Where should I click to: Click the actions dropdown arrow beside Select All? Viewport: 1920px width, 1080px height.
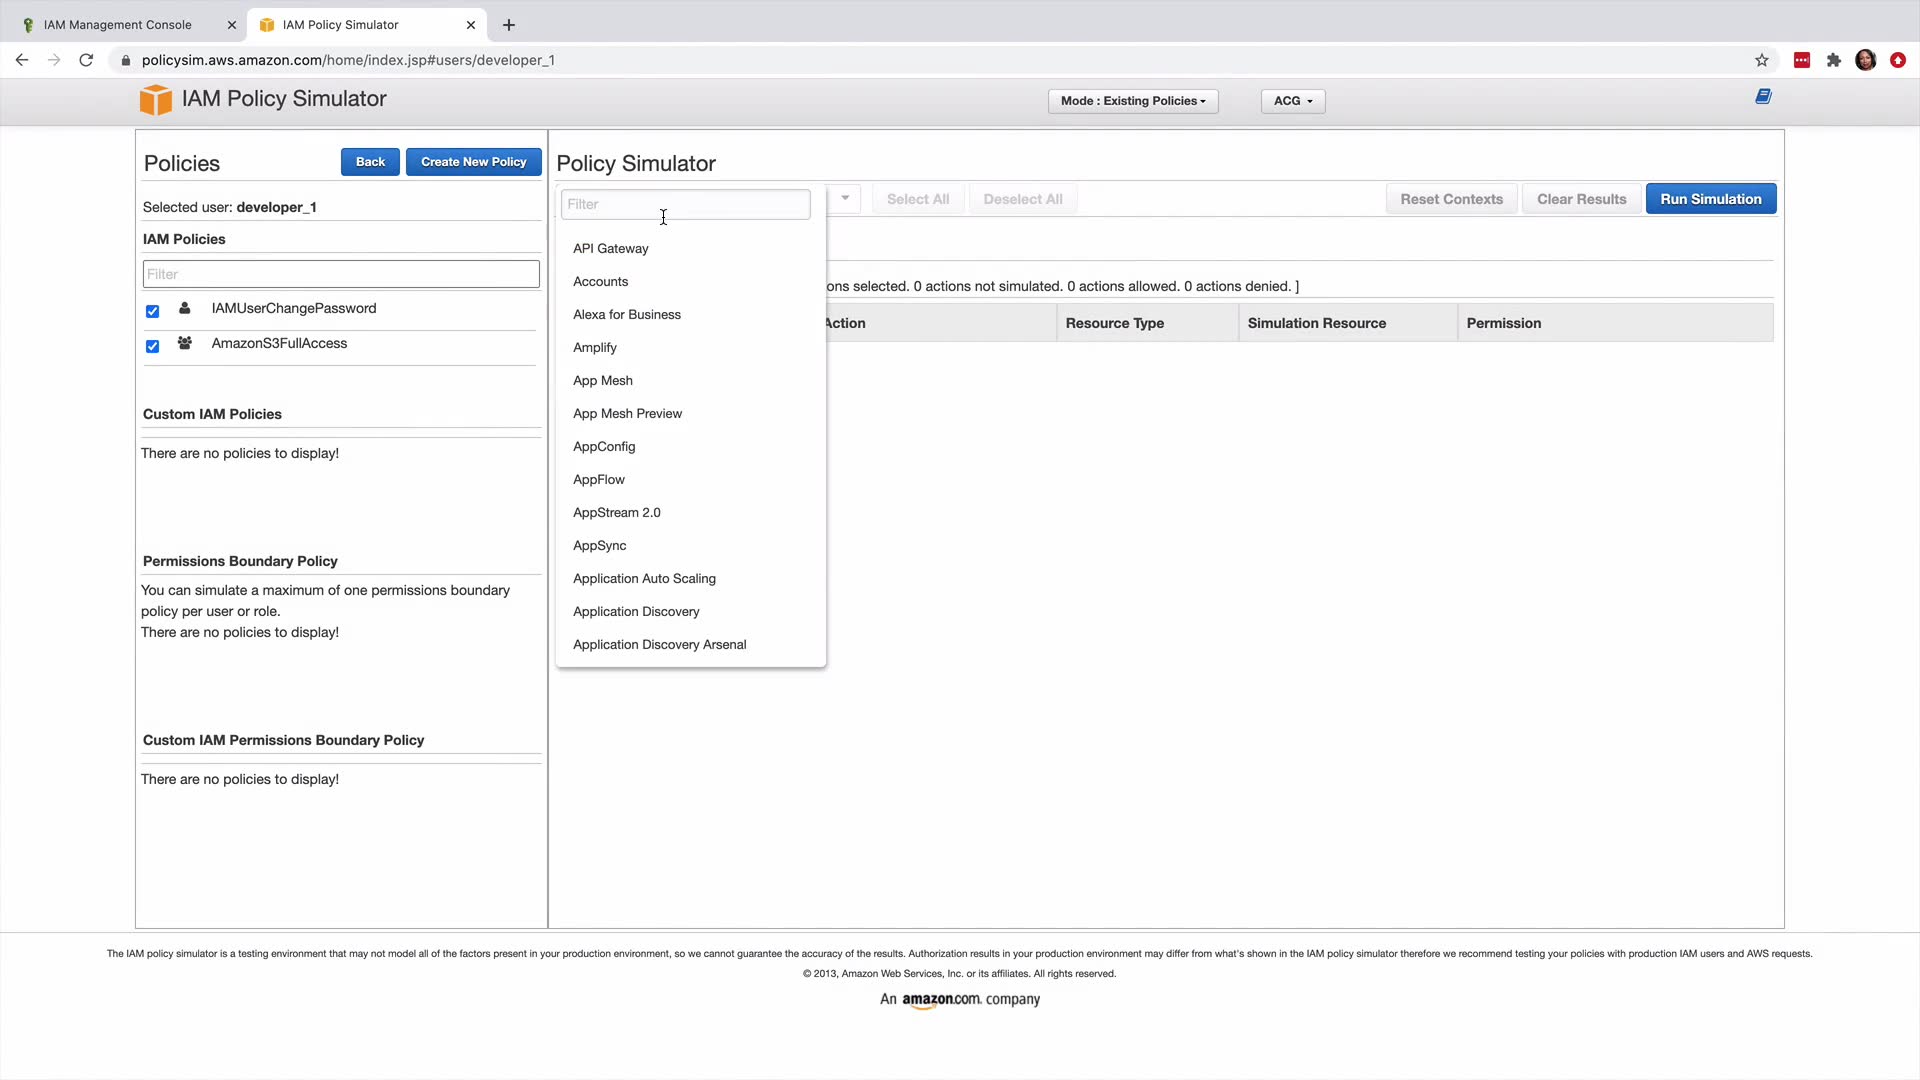845,198
